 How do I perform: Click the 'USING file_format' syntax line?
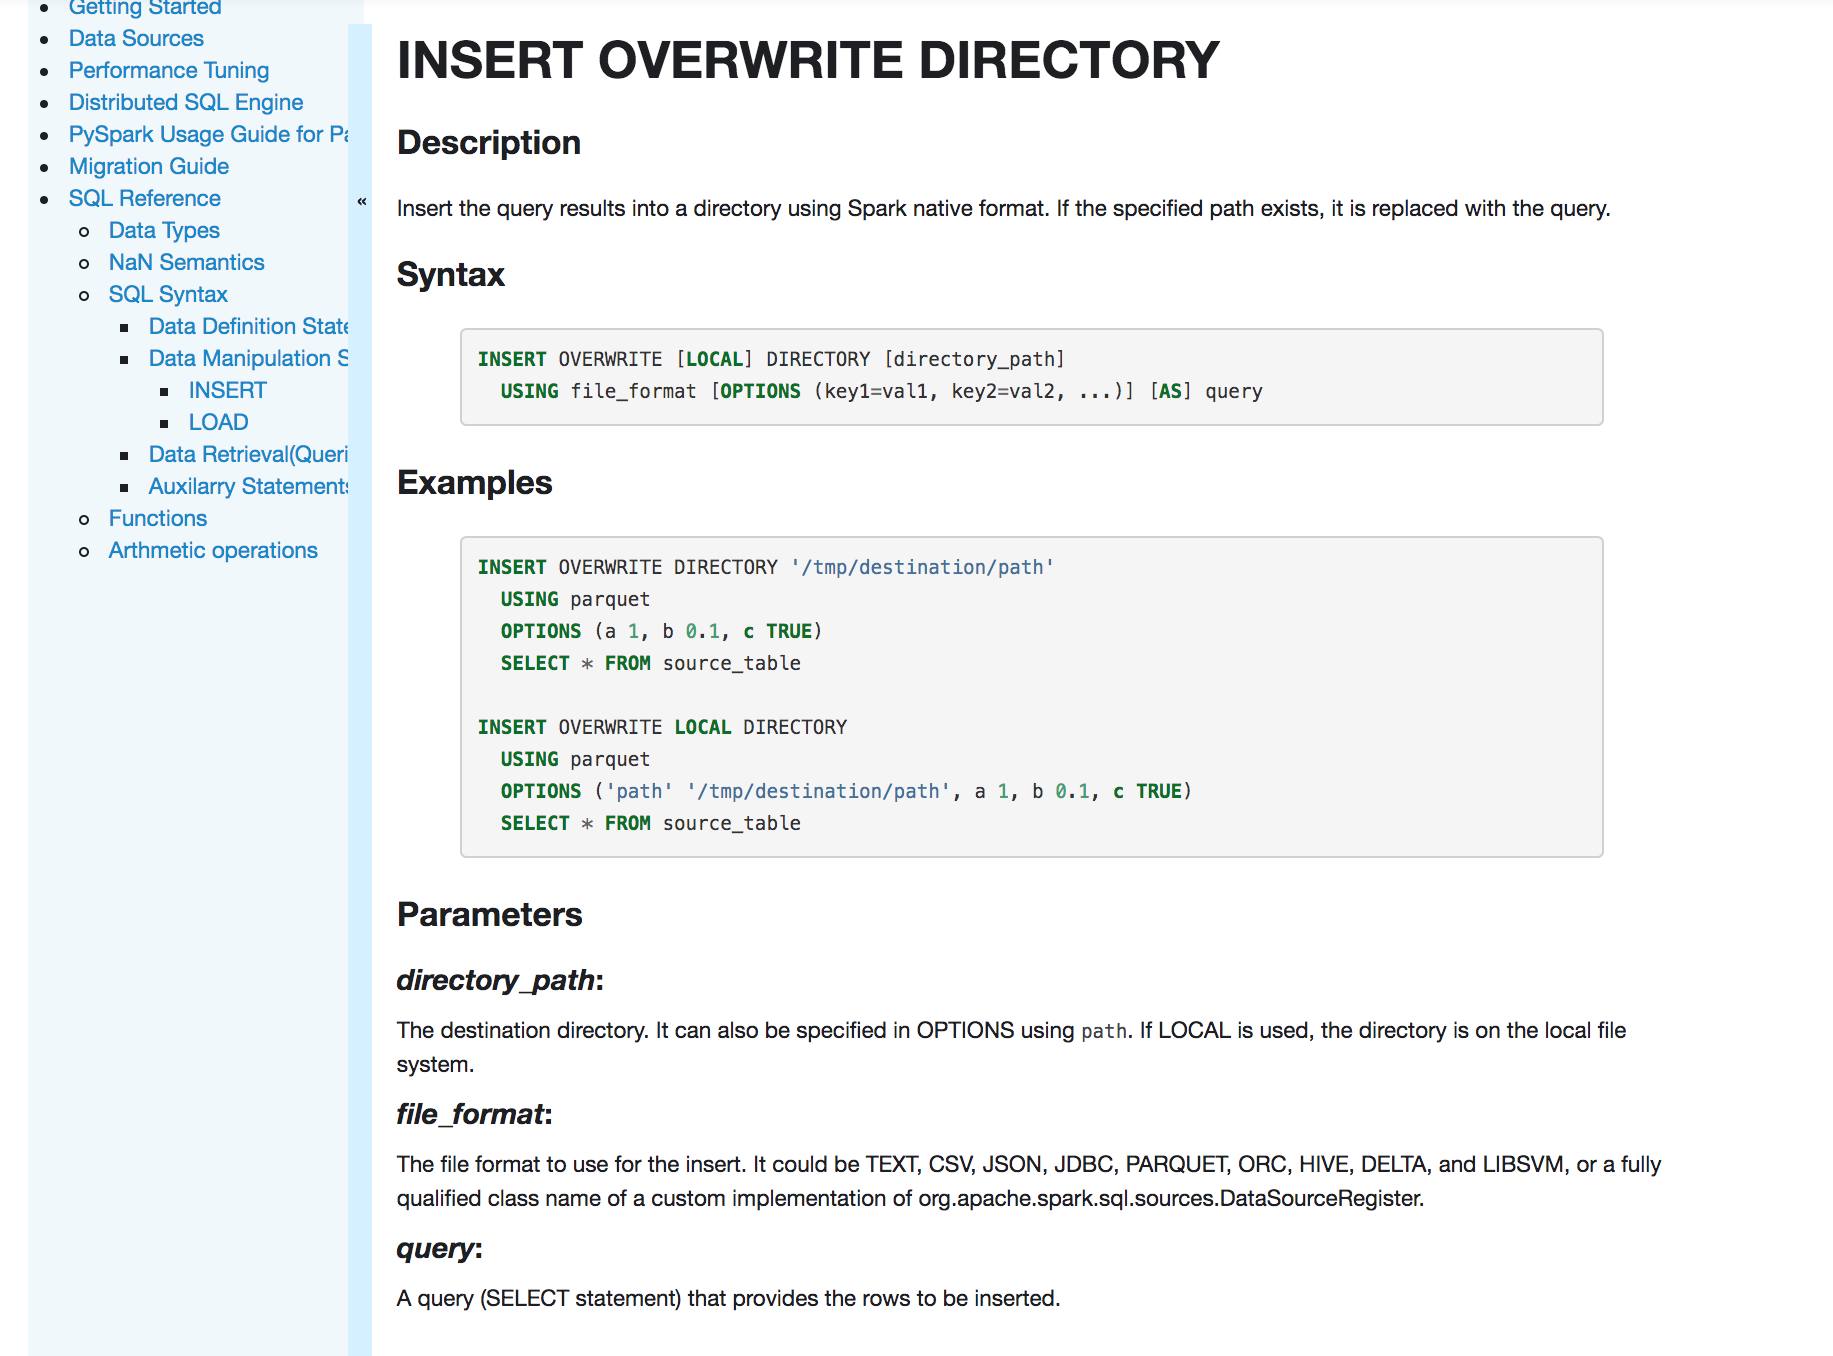(881, 391)
